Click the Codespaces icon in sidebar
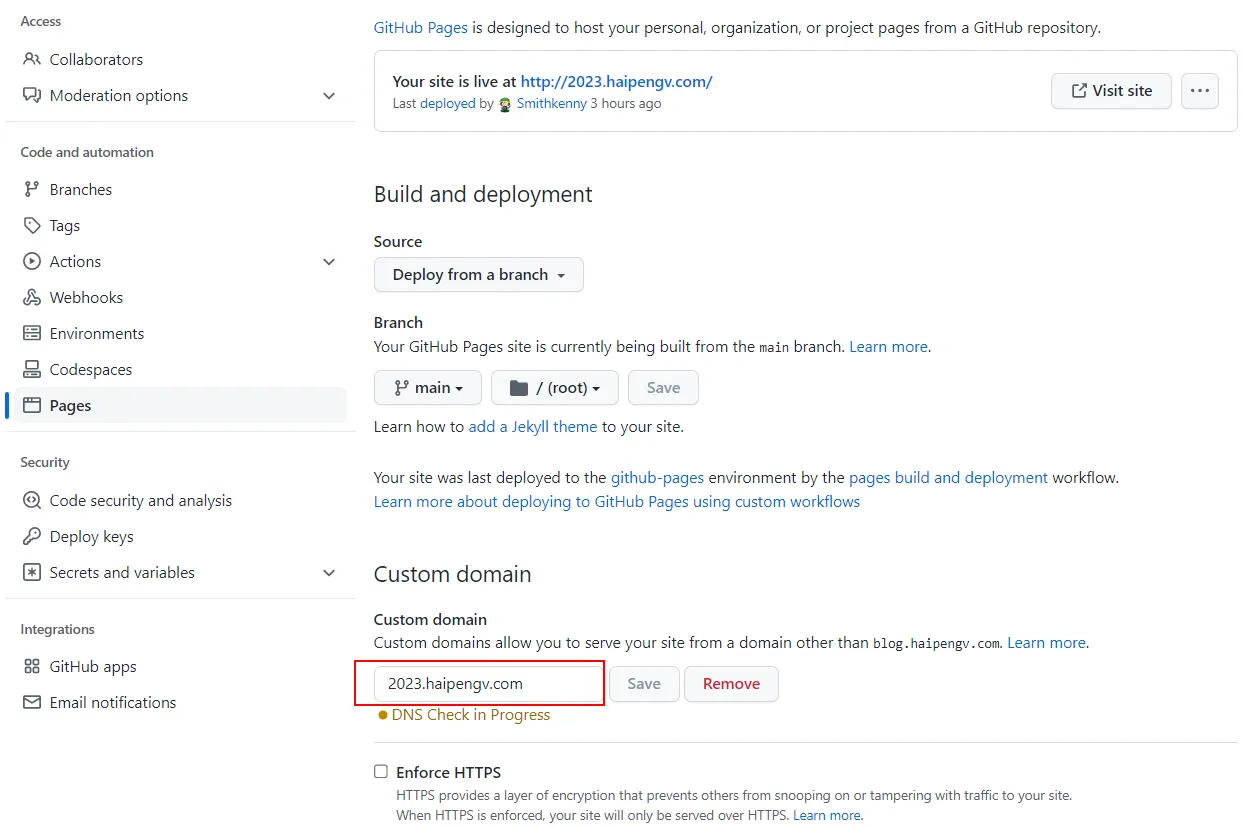1244x828 pixels. [x=32, y=369]
